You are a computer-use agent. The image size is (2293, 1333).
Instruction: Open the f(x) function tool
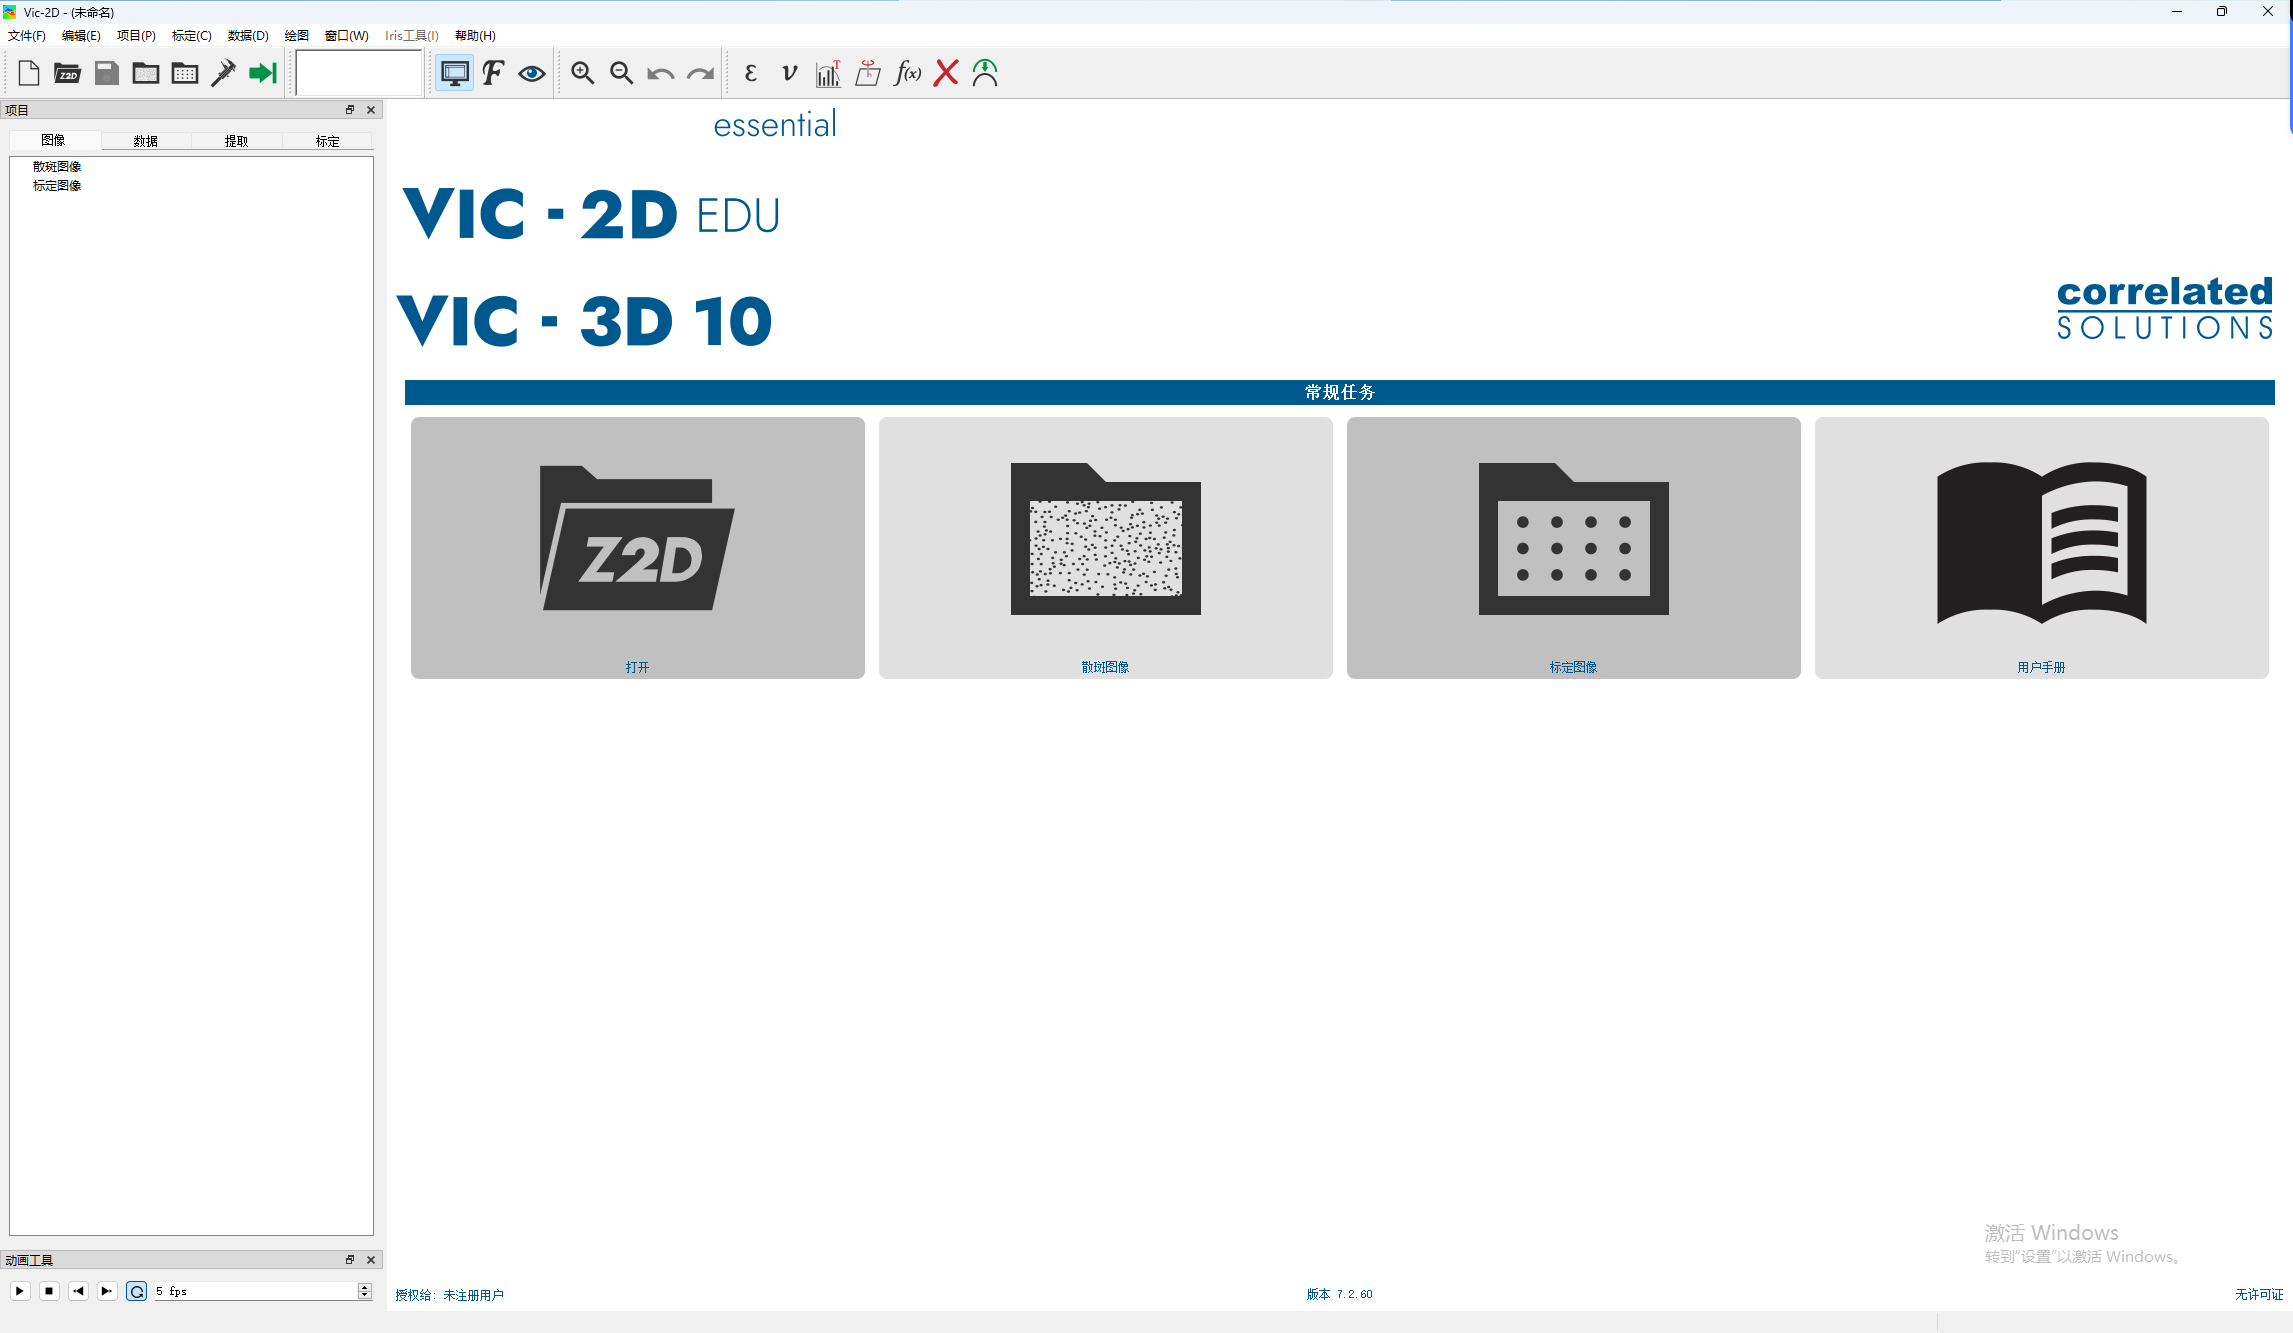click(x=907, y=72)
